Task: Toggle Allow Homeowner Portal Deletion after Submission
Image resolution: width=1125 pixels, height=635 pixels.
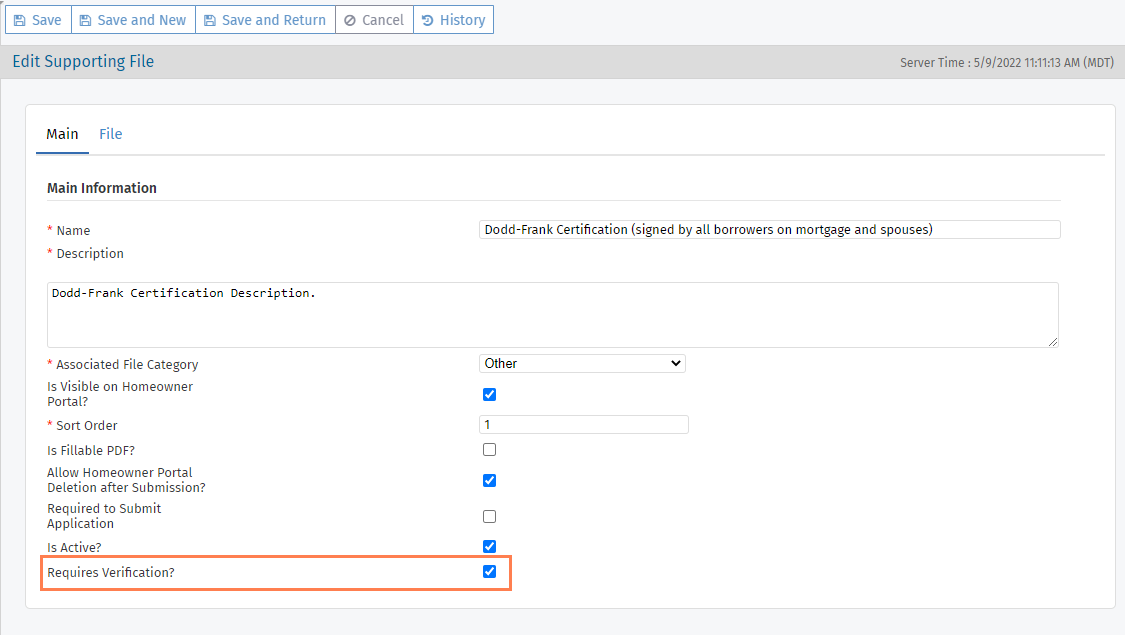Action: [490, 480]
